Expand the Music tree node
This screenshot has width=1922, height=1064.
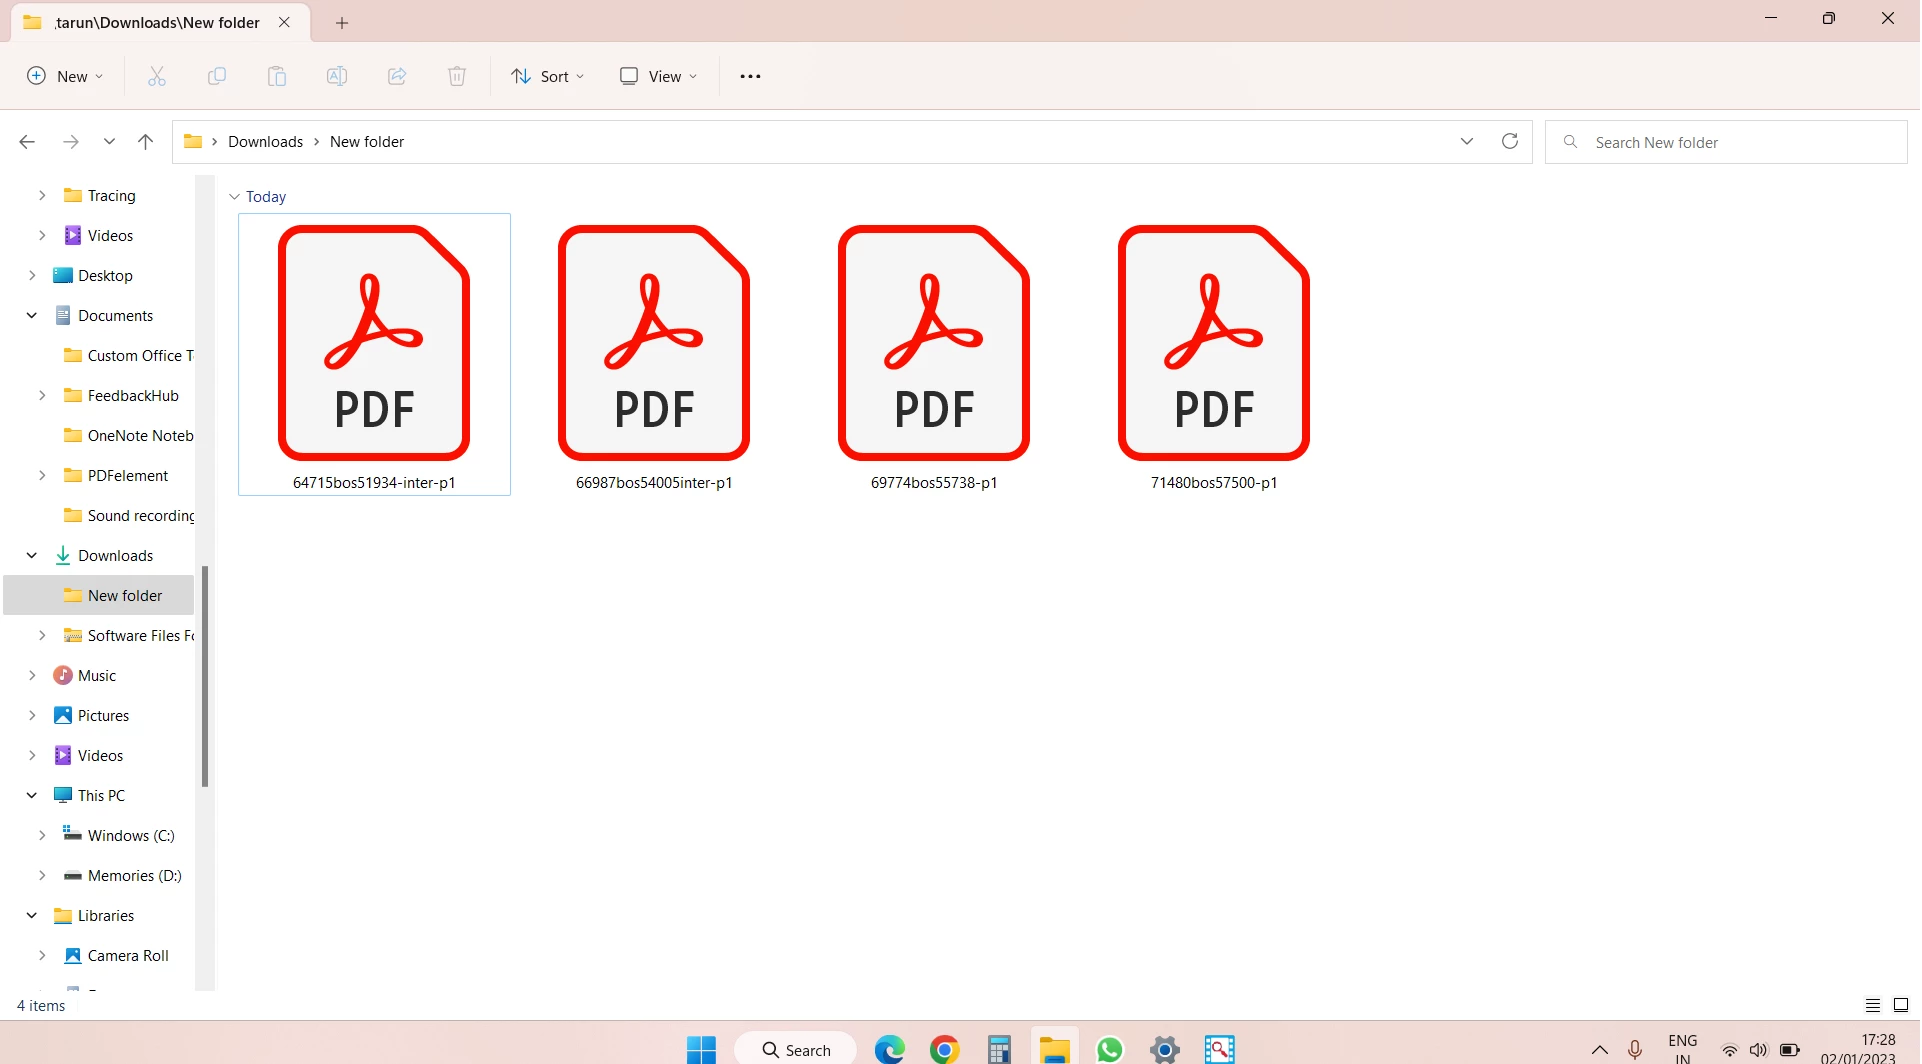tap(32, 675)
